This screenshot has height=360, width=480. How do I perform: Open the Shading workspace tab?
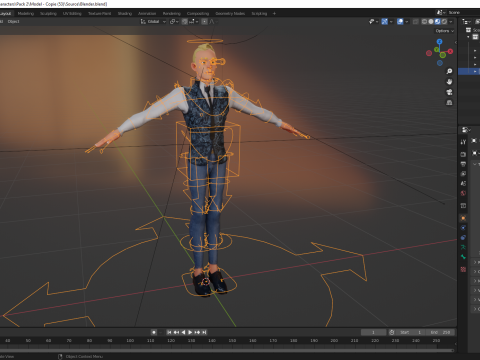point(125,13)
